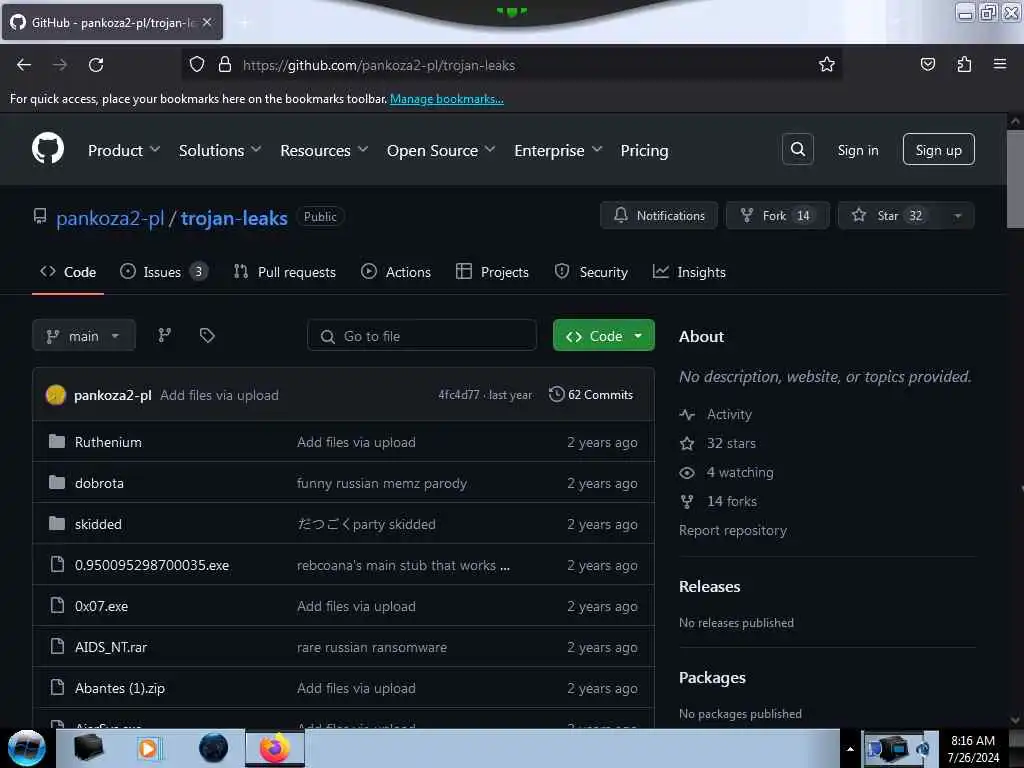
Task: Click the Notifications button
Action: coord(658,216)
